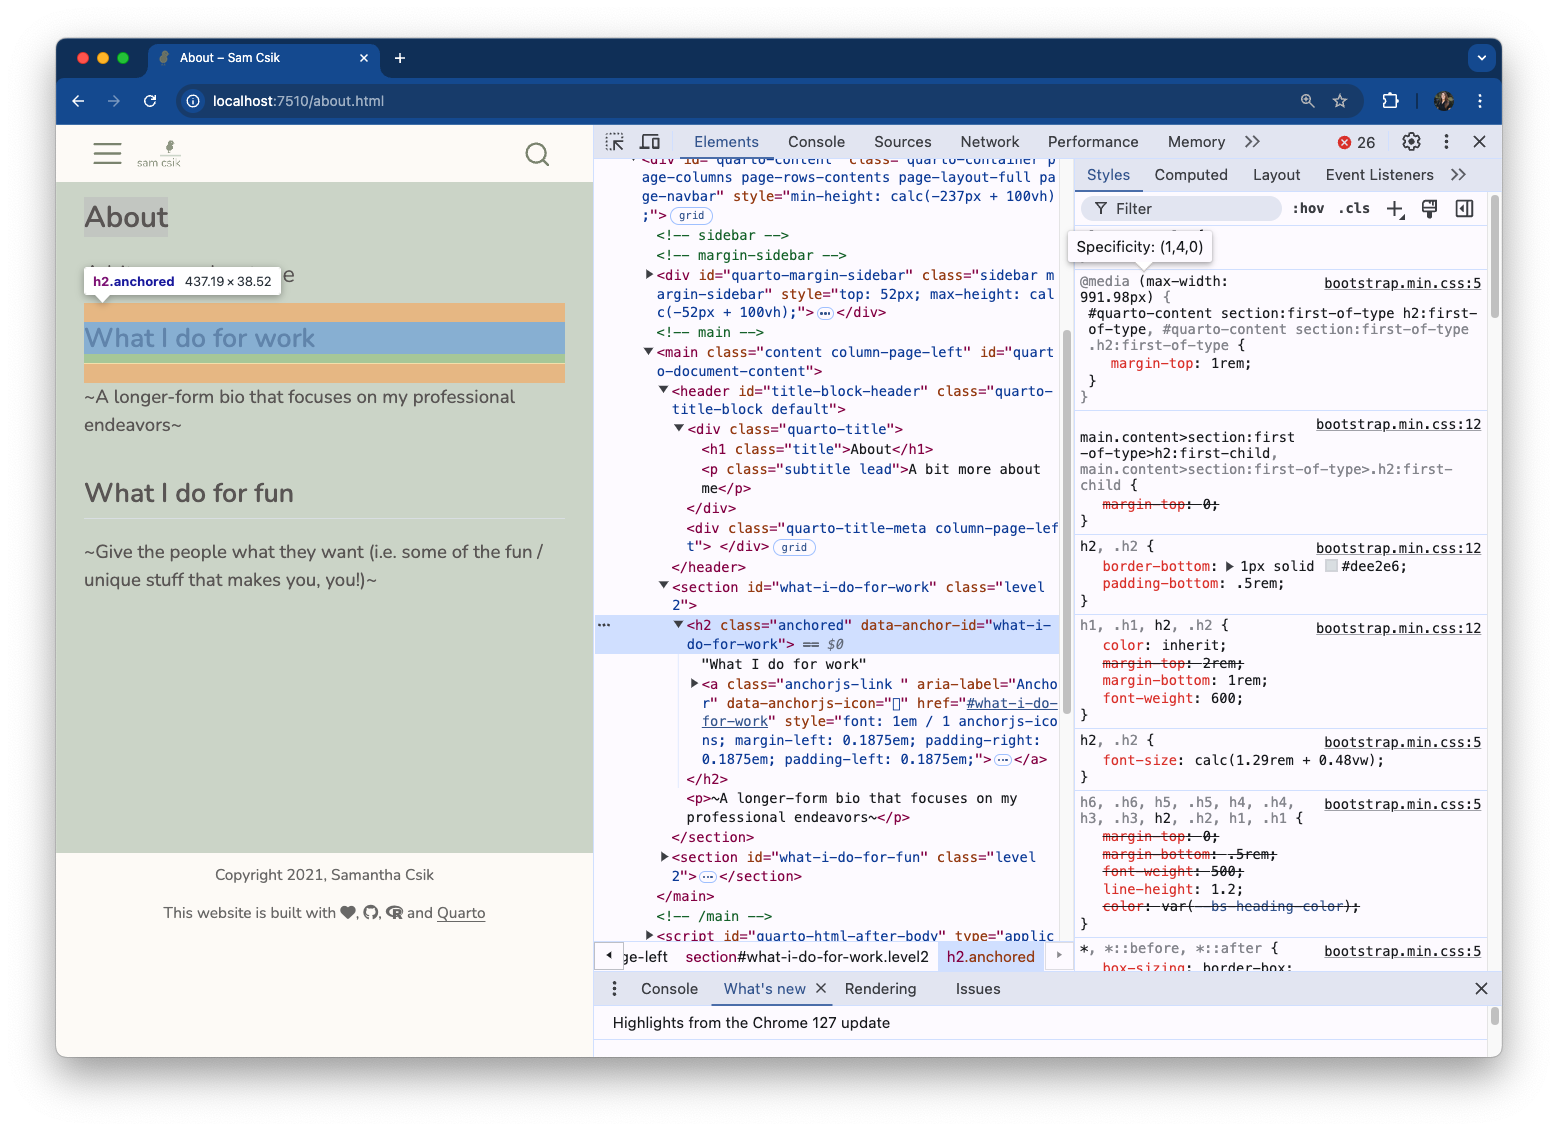Toggle the :hov element state panel
The image size is (1558, 1131).
pos(1308,208)
